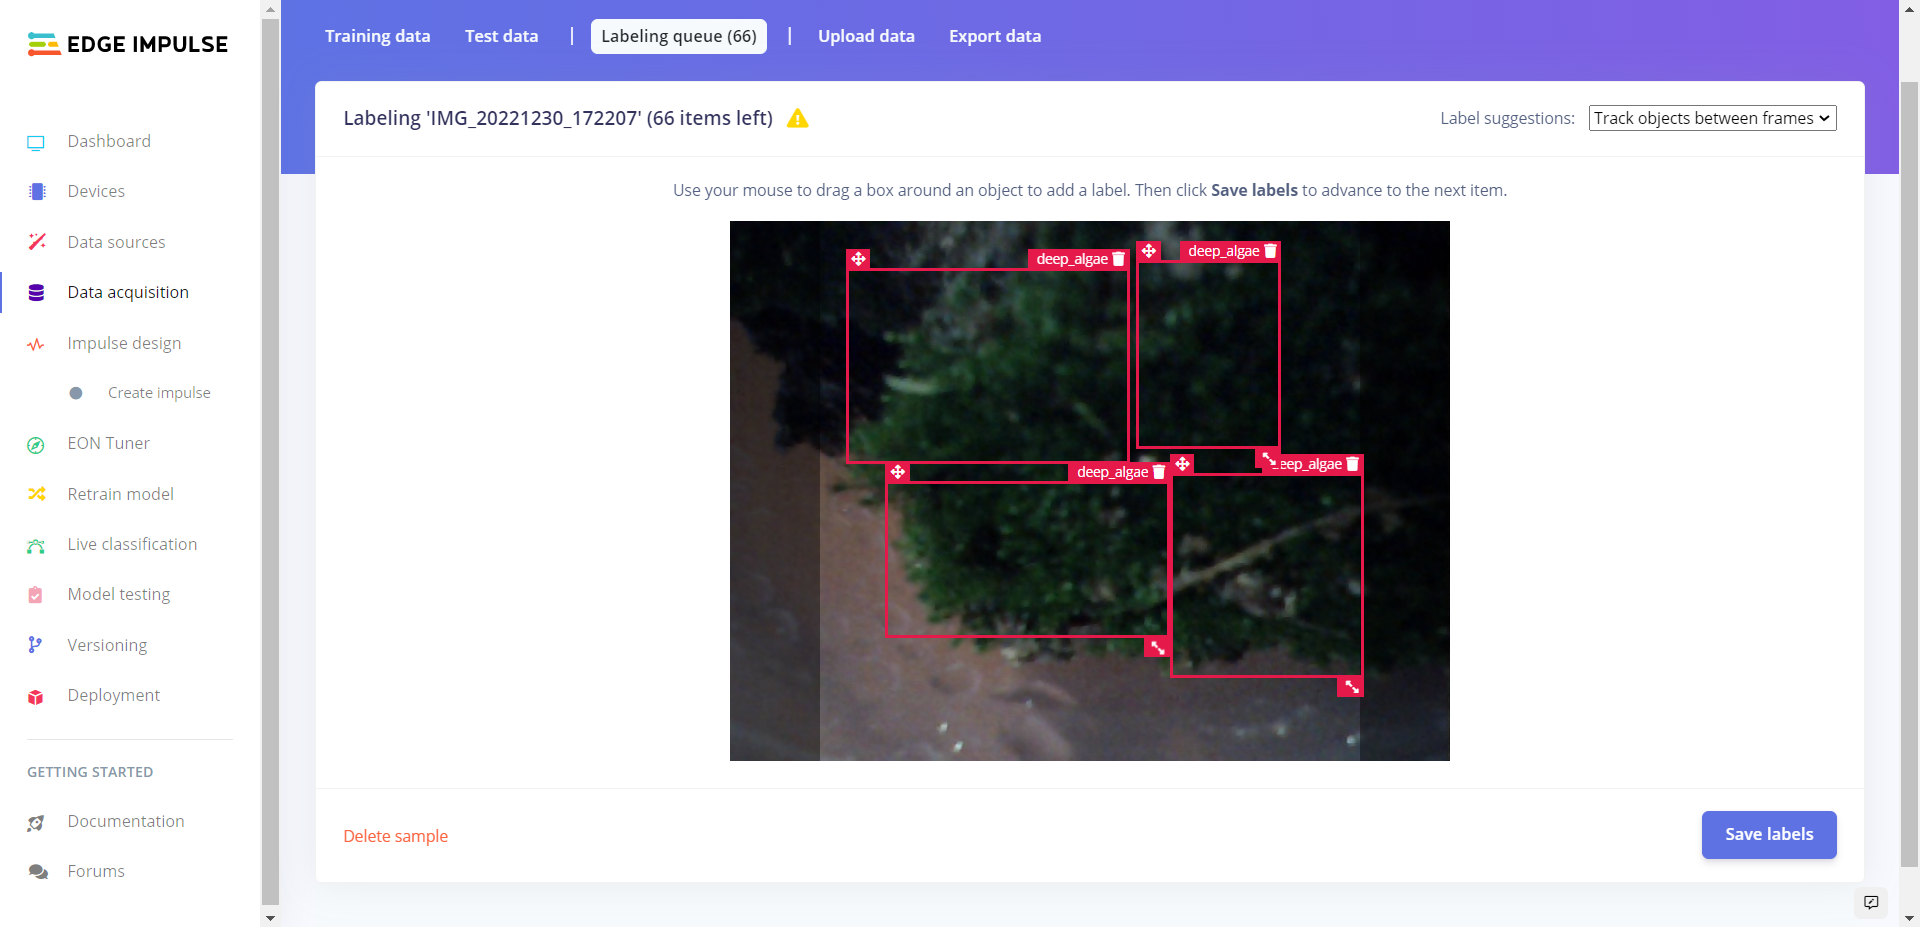Click the Delete sample link

[395, 836]
